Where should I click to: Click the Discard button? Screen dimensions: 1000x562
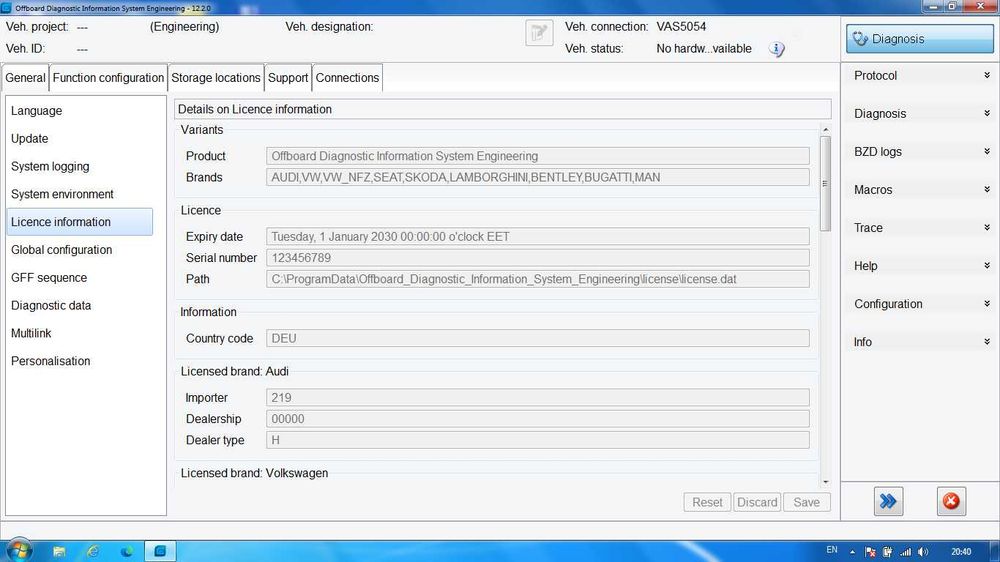pyautogui.click(x=757, y=502)
